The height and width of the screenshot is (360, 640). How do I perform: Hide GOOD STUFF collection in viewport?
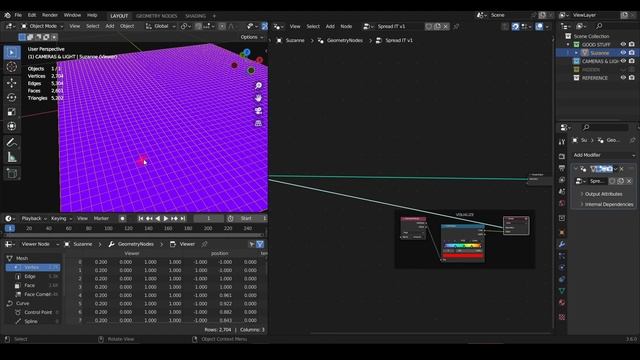(x=623, y=44)
